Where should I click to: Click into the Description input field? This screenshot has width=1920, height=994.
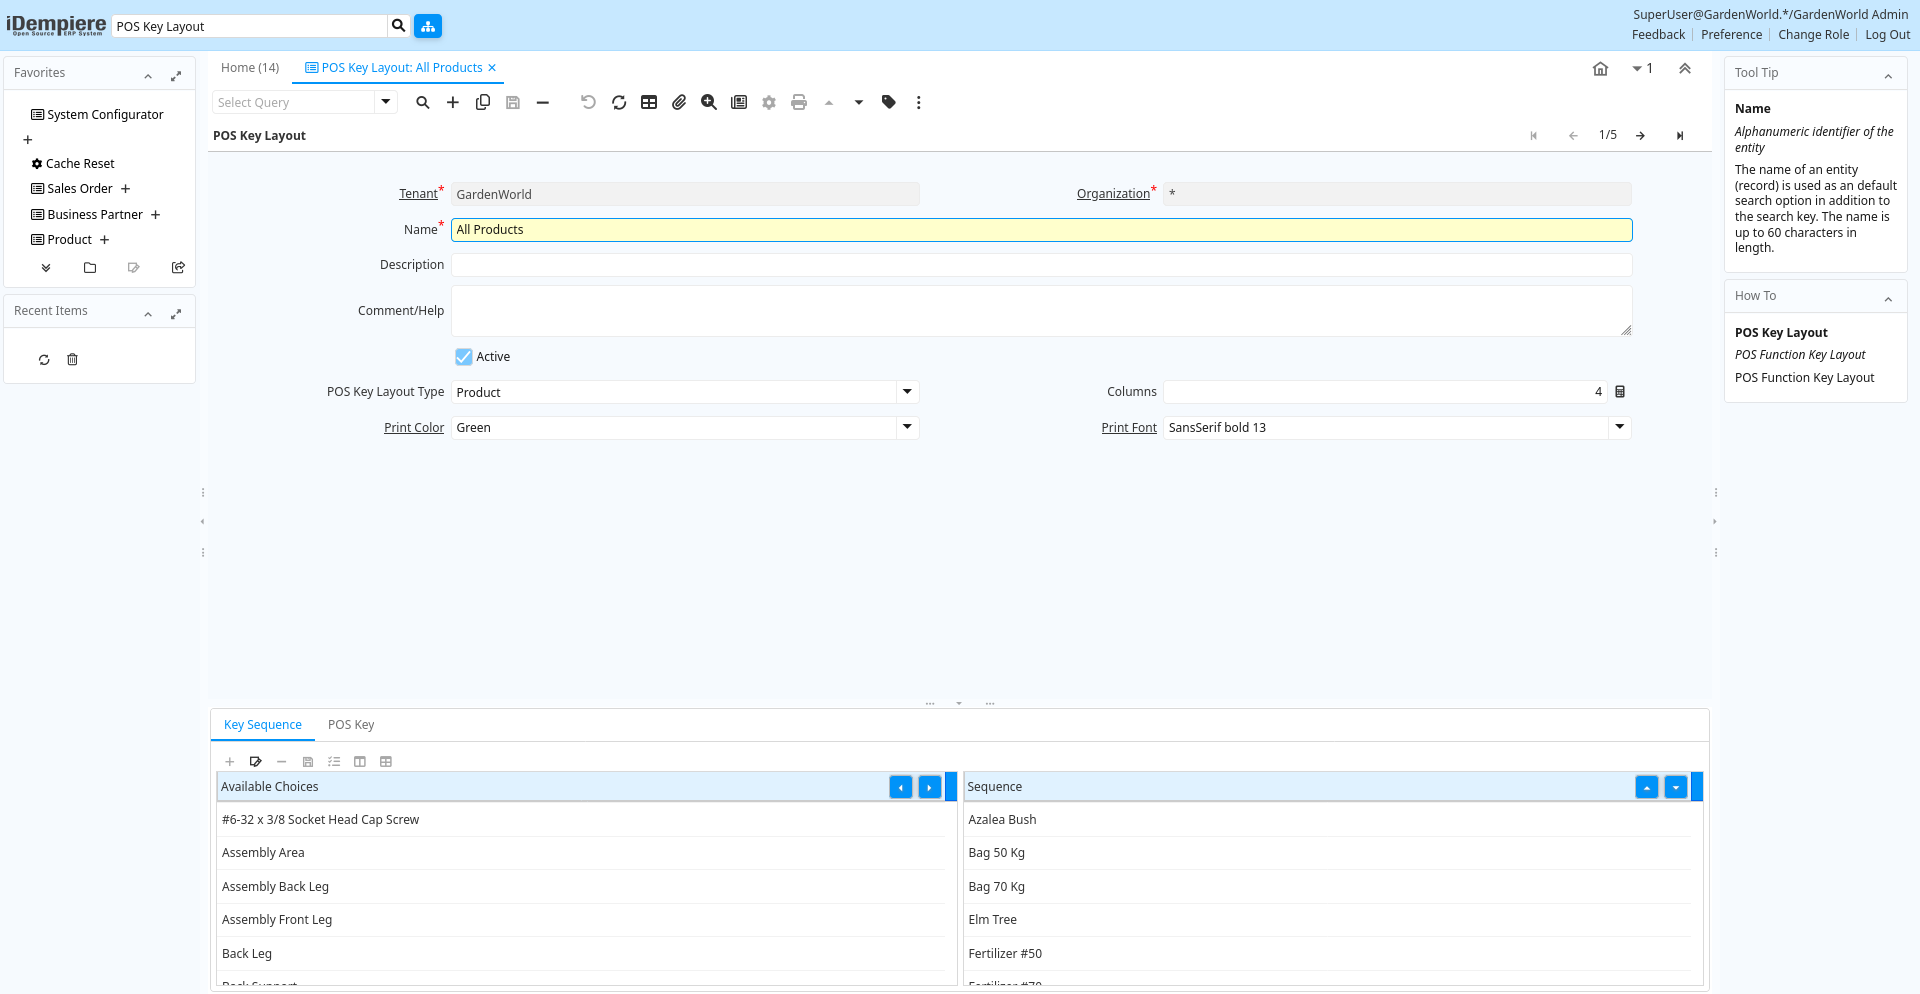[1041, 265]
